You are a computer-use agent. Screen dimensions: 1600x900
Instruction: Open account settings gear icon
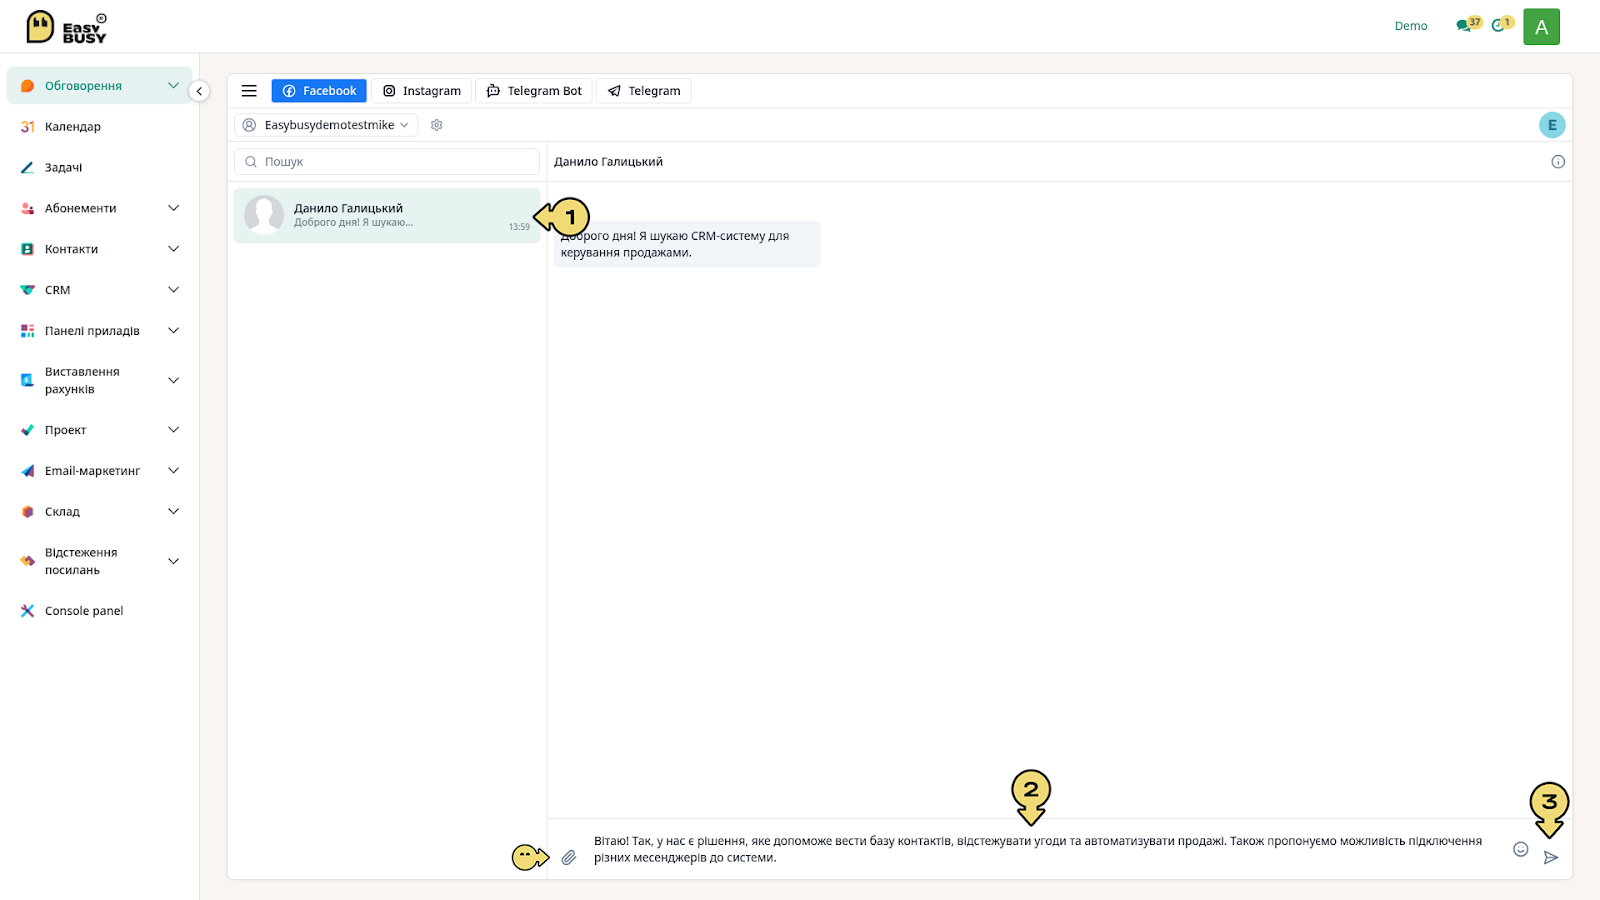(437, 125)
